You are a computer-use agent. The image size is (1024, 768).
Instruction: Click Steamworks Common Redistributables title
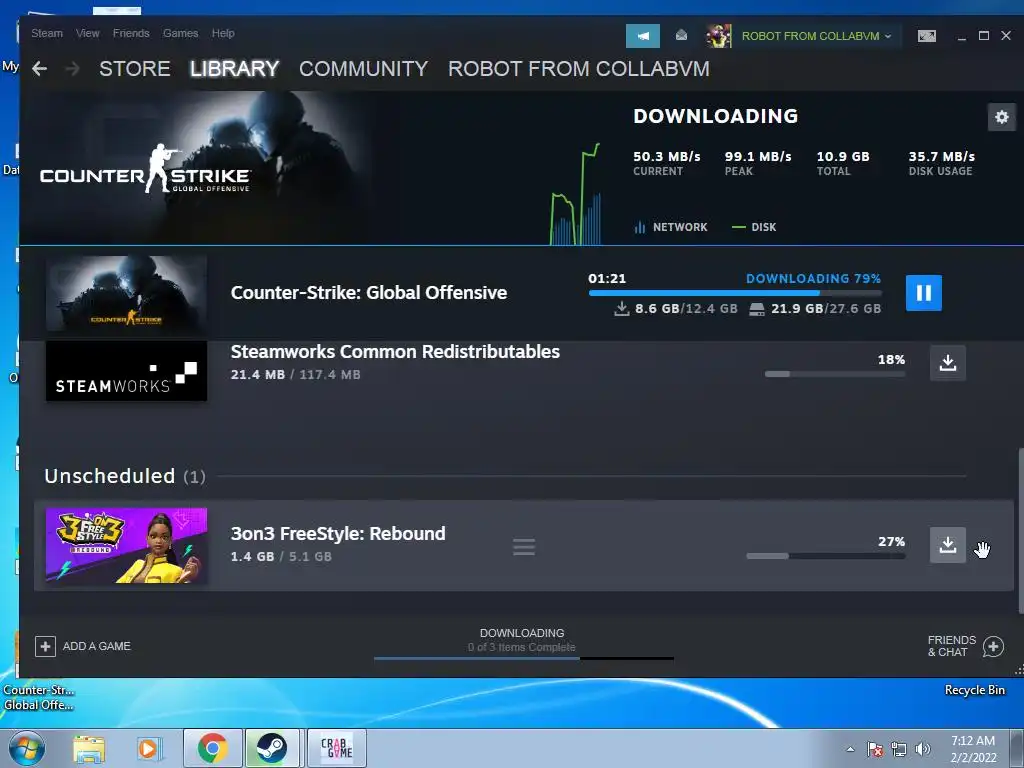point(395,351)
